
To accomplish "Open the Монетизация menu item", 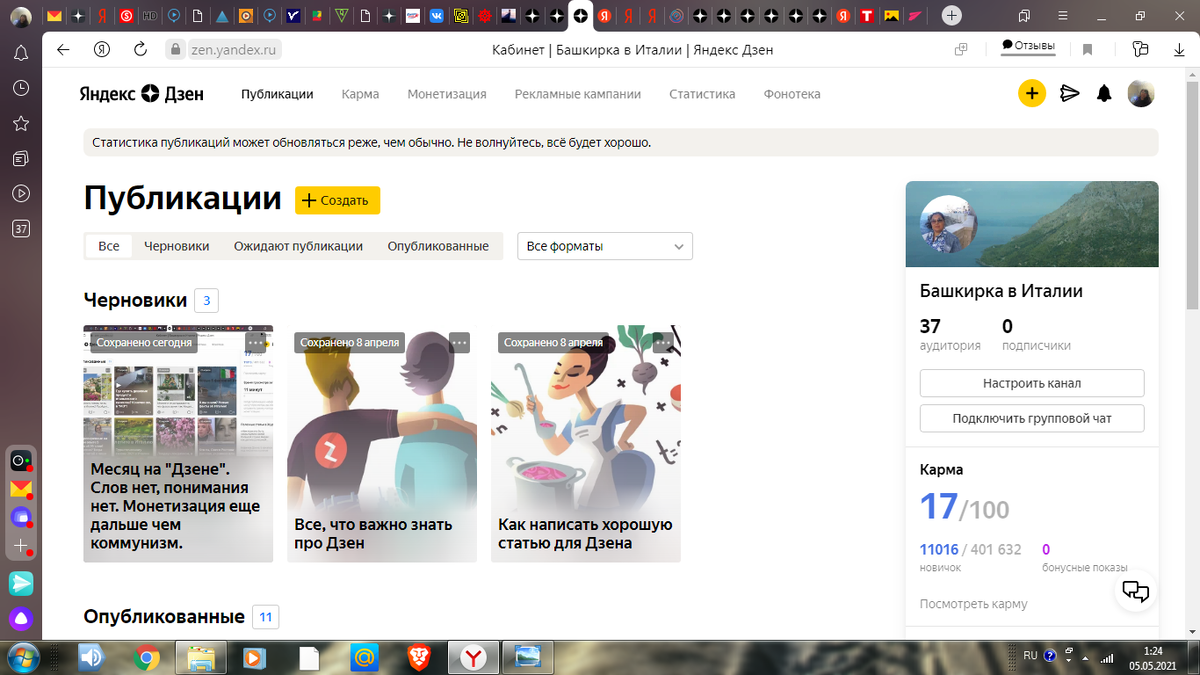I will pyautogui.click(x=447, y=94).
